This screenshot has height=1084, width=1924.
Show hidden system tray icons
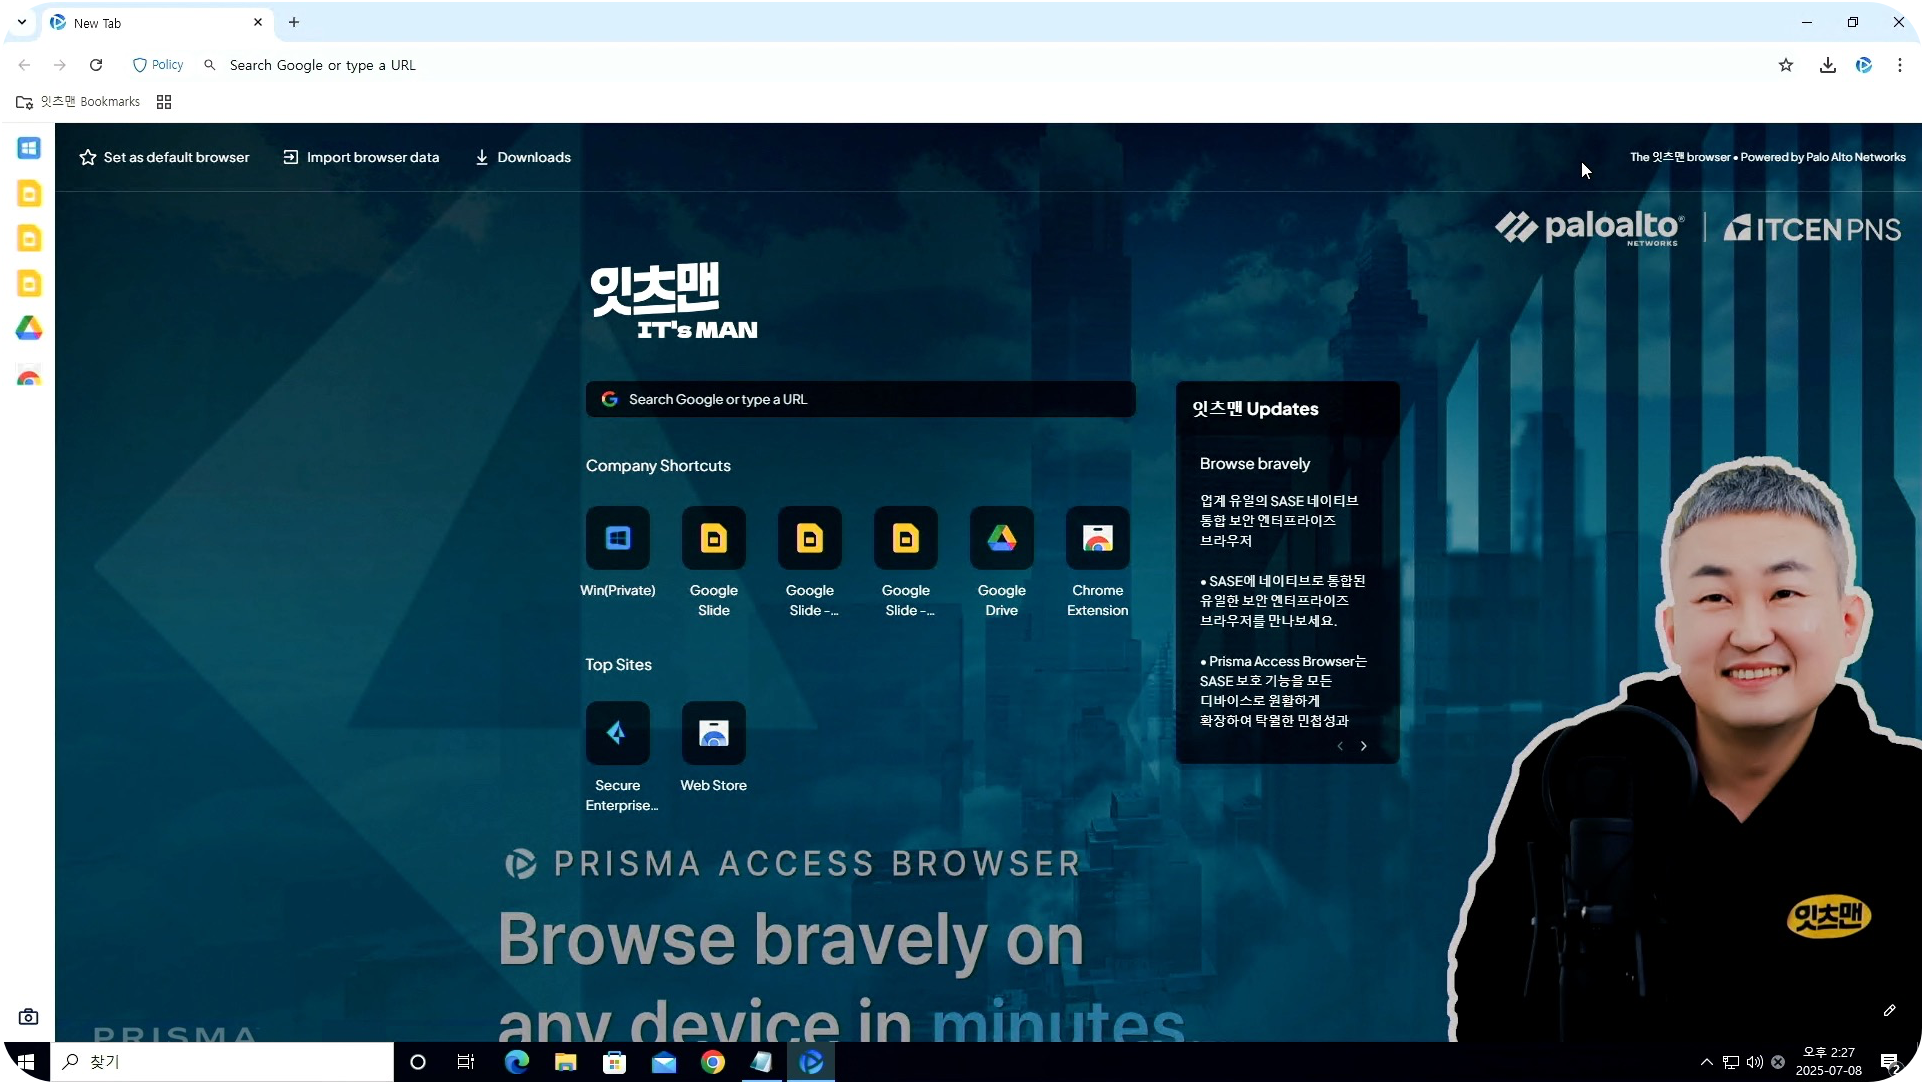[1707, 1062]
